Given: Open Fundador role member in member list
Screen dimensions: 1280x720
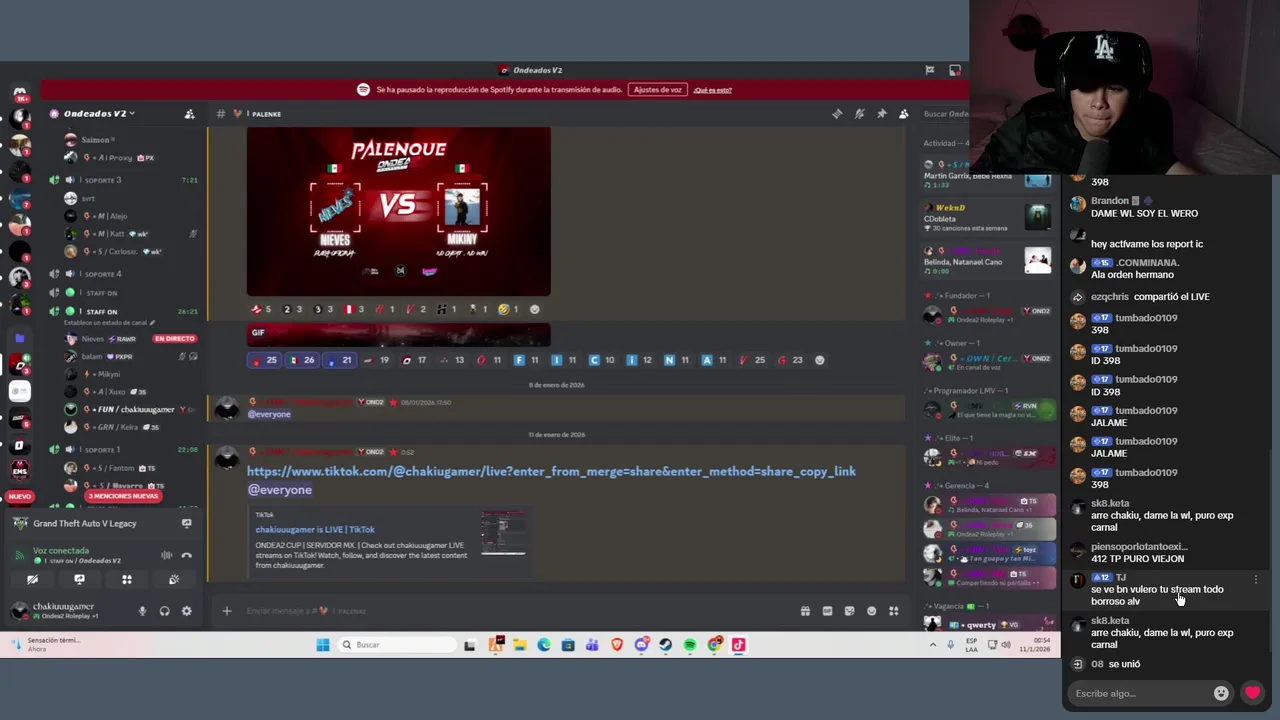Looking at the screenshot, I should 987,315.
